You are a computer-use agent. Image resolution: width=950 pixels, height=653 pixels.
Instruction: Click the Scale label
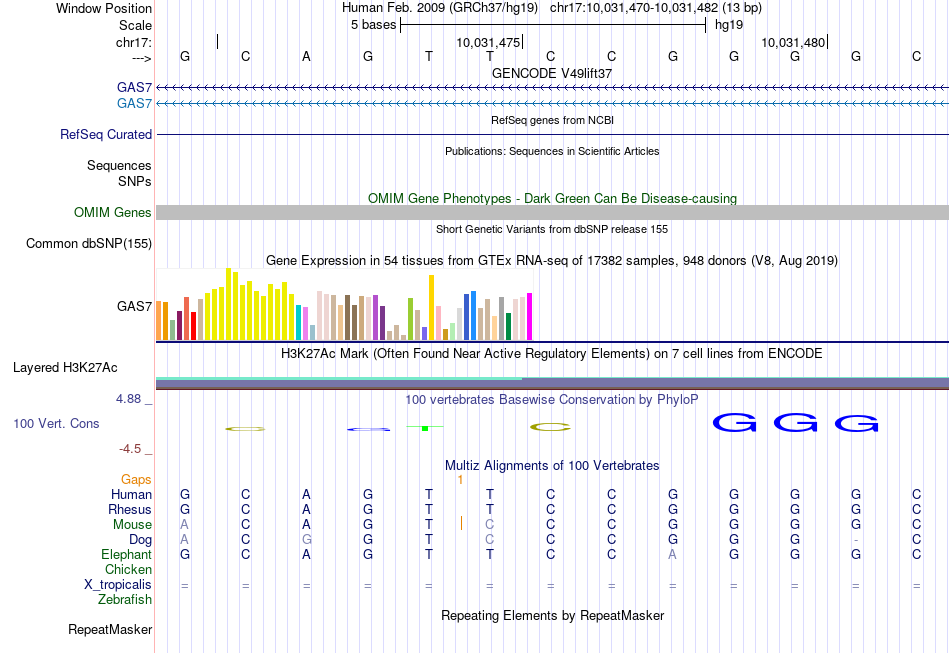click(135, 25)
